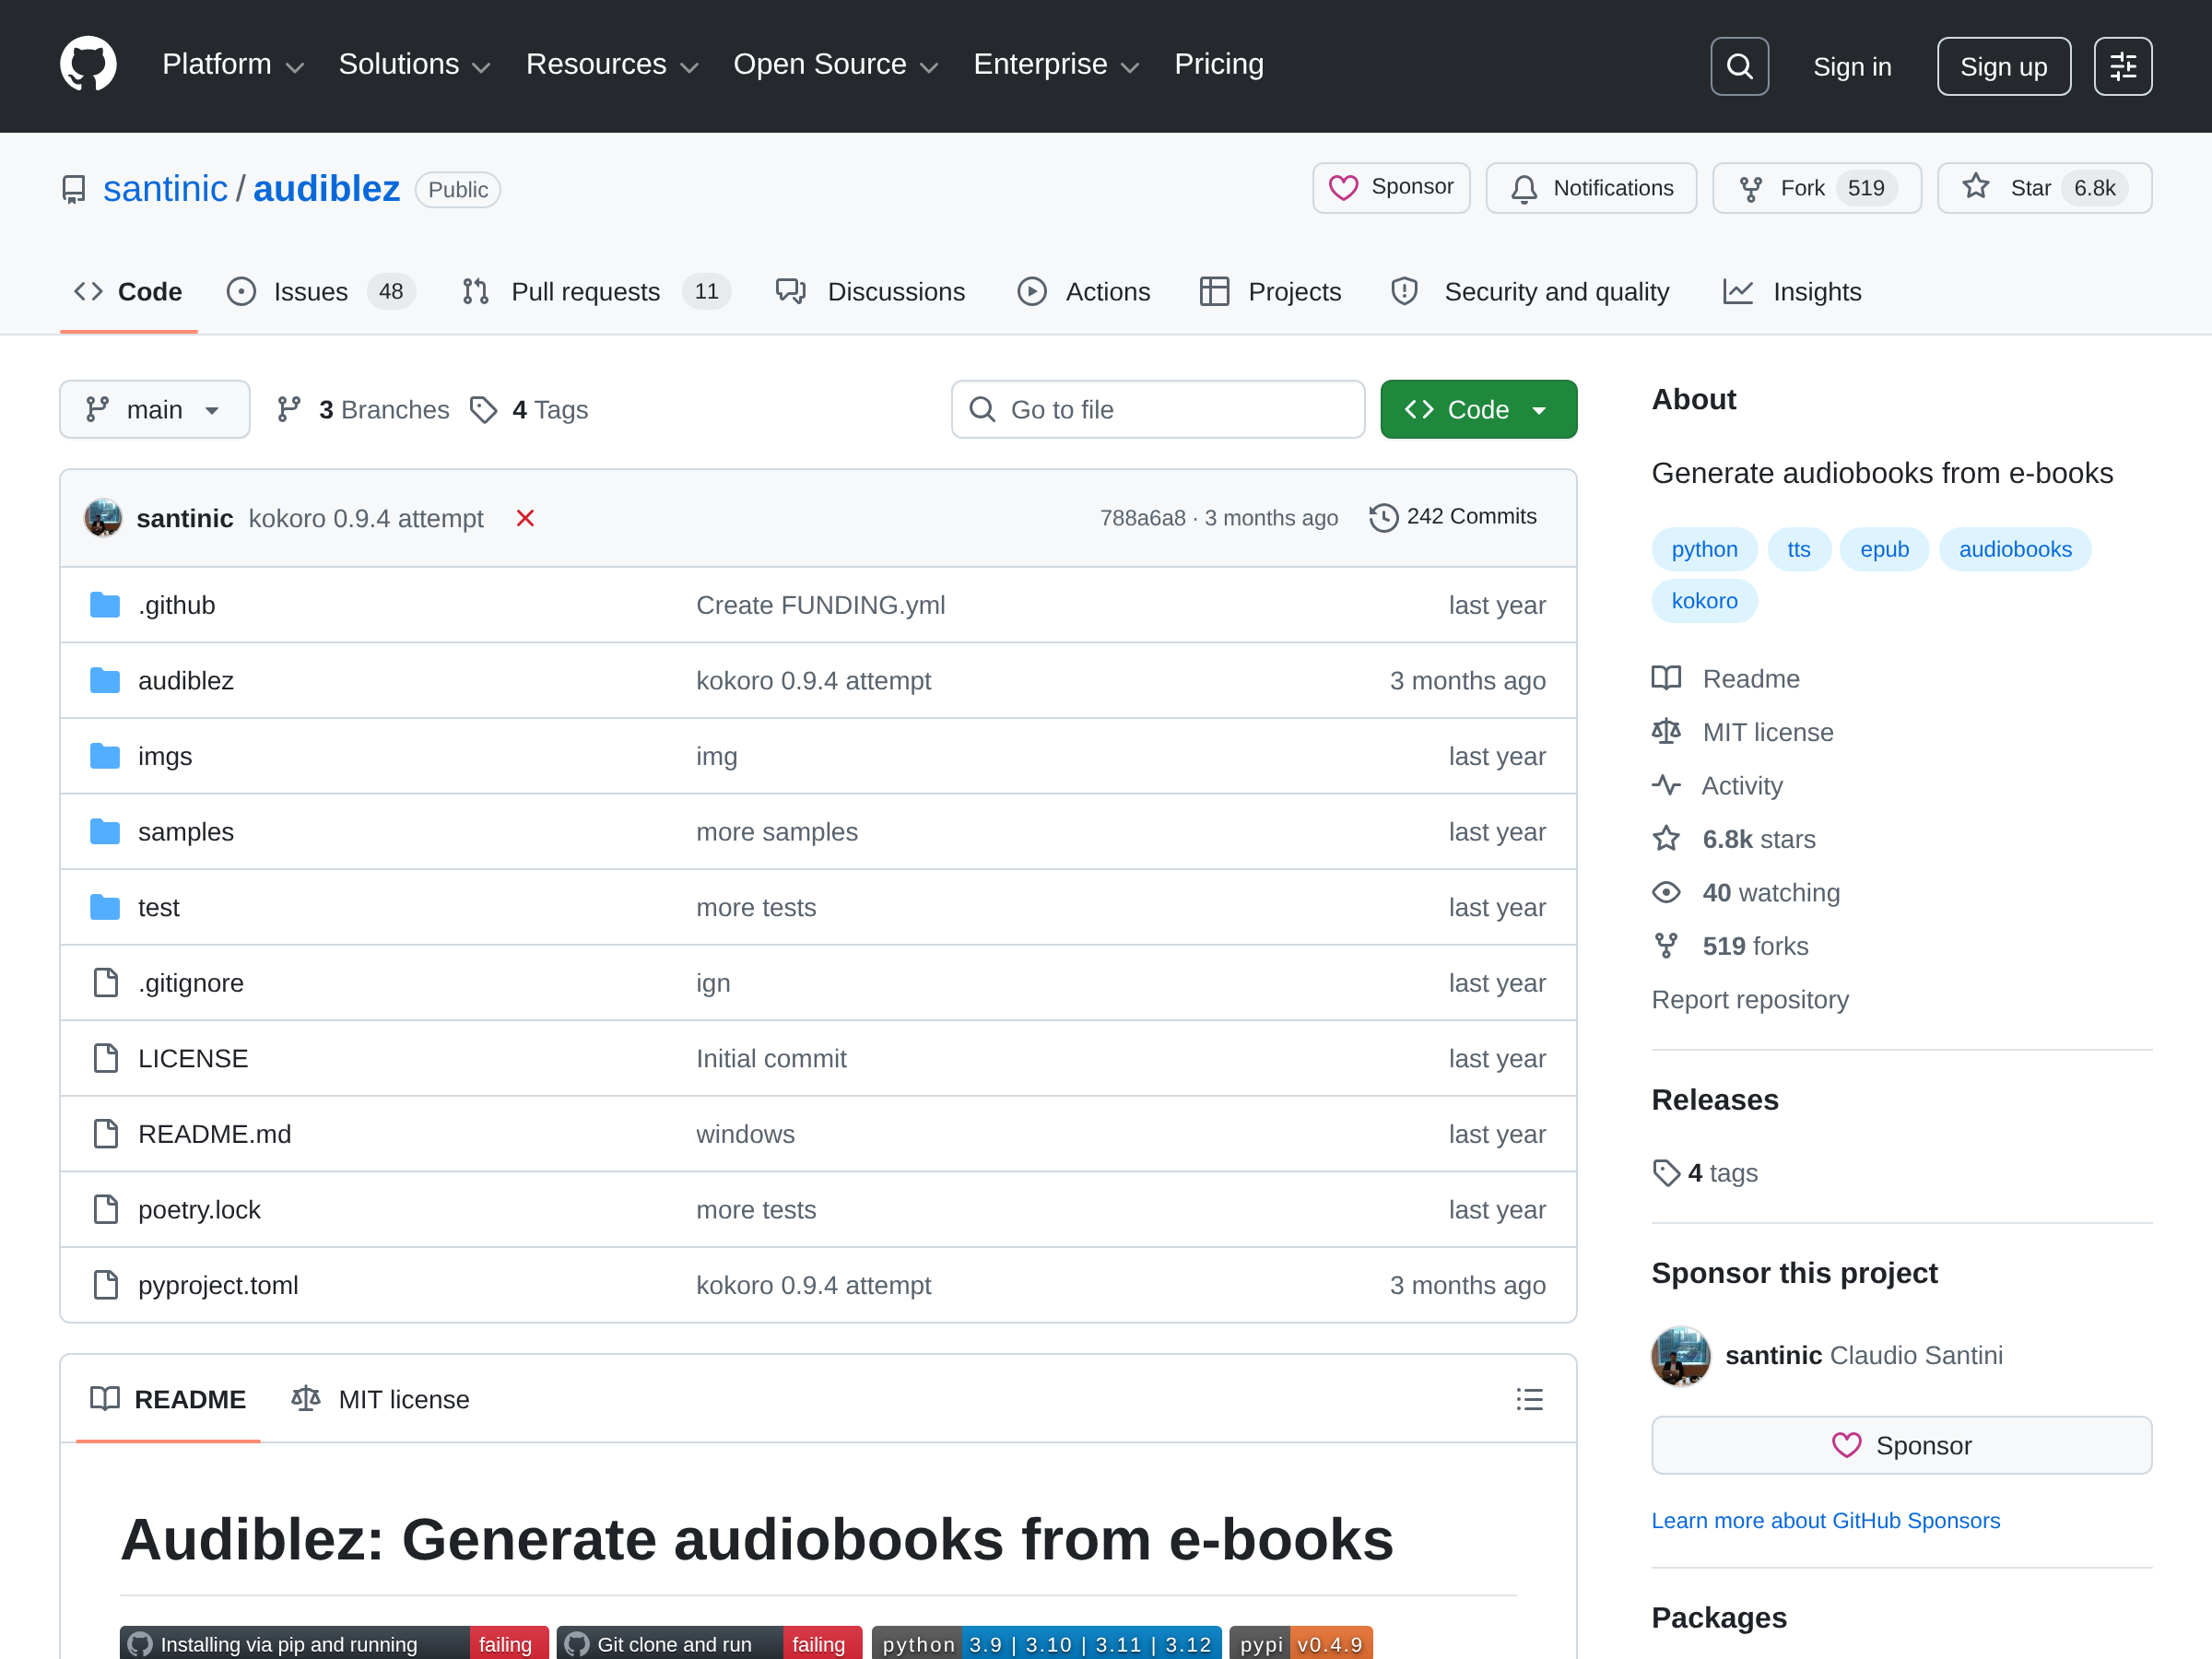Click the fork icon next to 519 forks
The width and height of the screenshot is (2212, 1659).
coord(1666,946)
